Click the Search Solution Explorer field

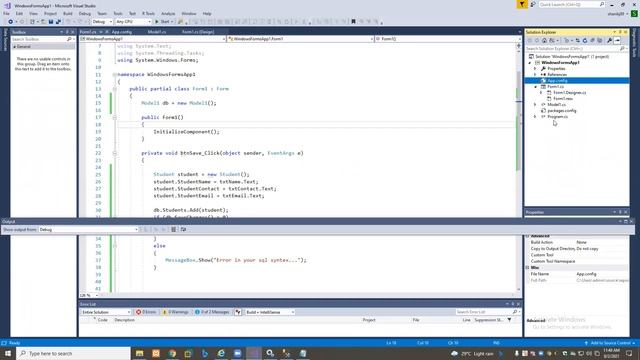(x=576, y=49)
